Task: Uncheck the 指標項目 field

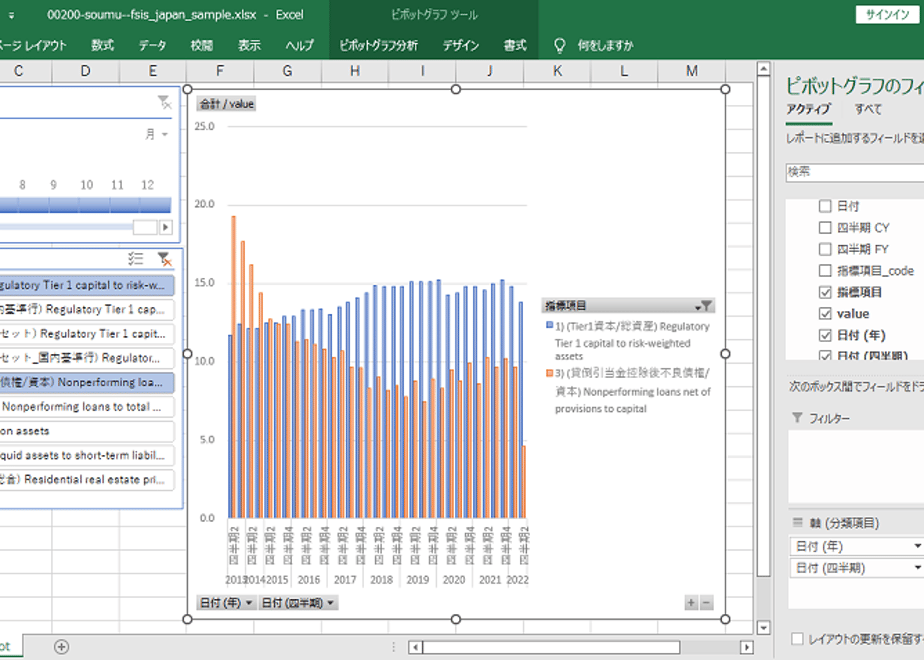Action: point(825,292)
